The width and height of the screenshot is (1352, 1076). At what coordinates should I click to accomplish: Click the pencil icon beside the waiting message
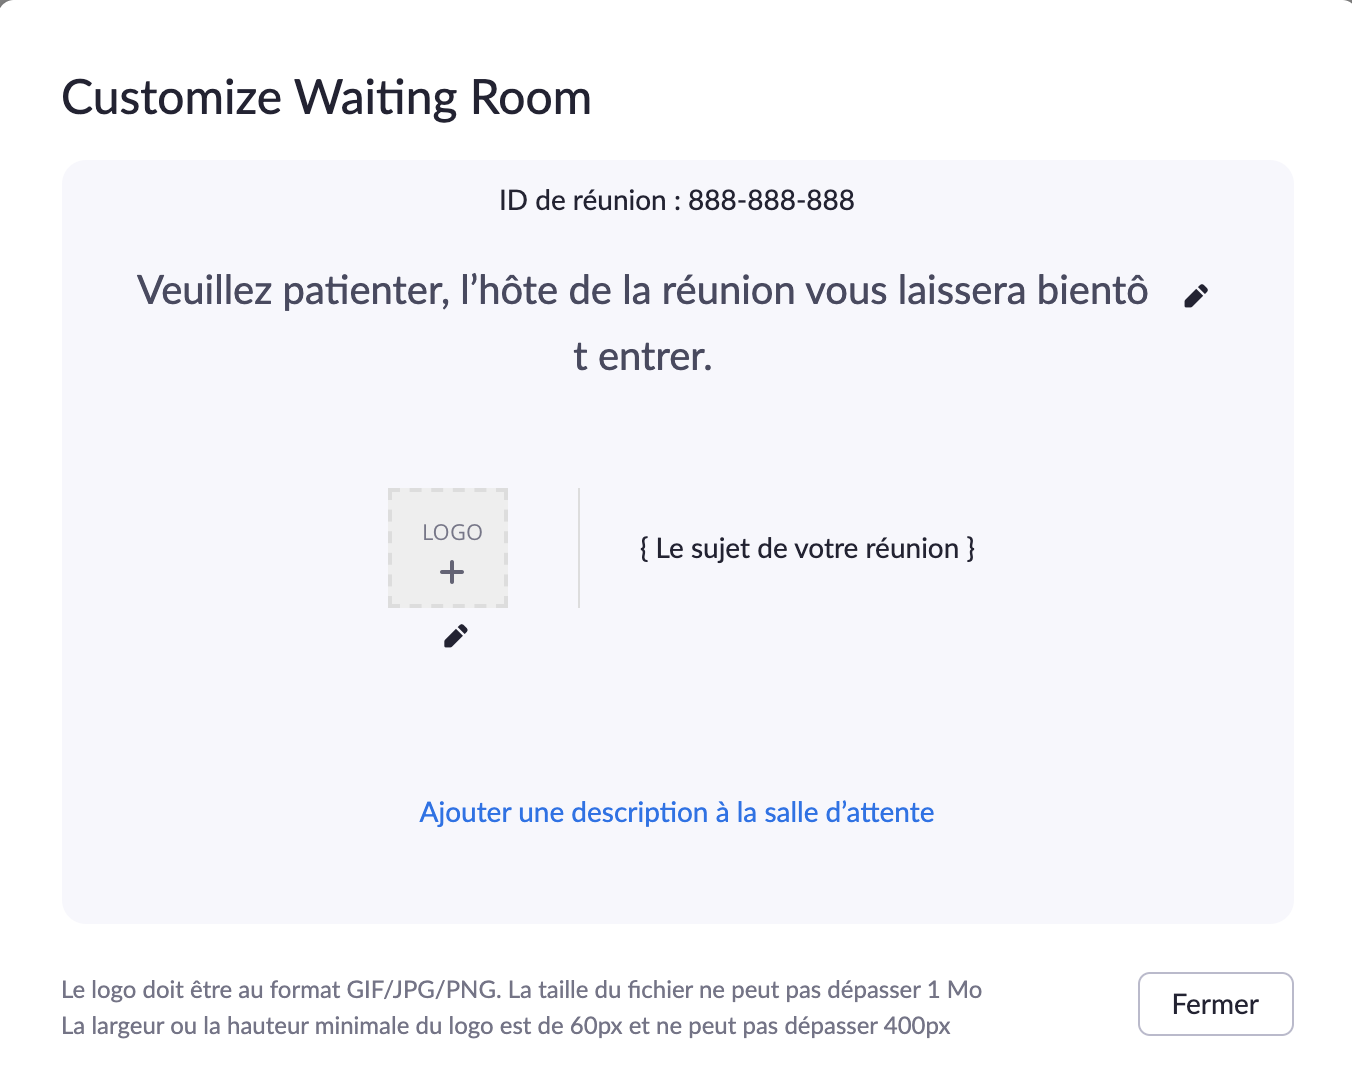pos(1196,296)
